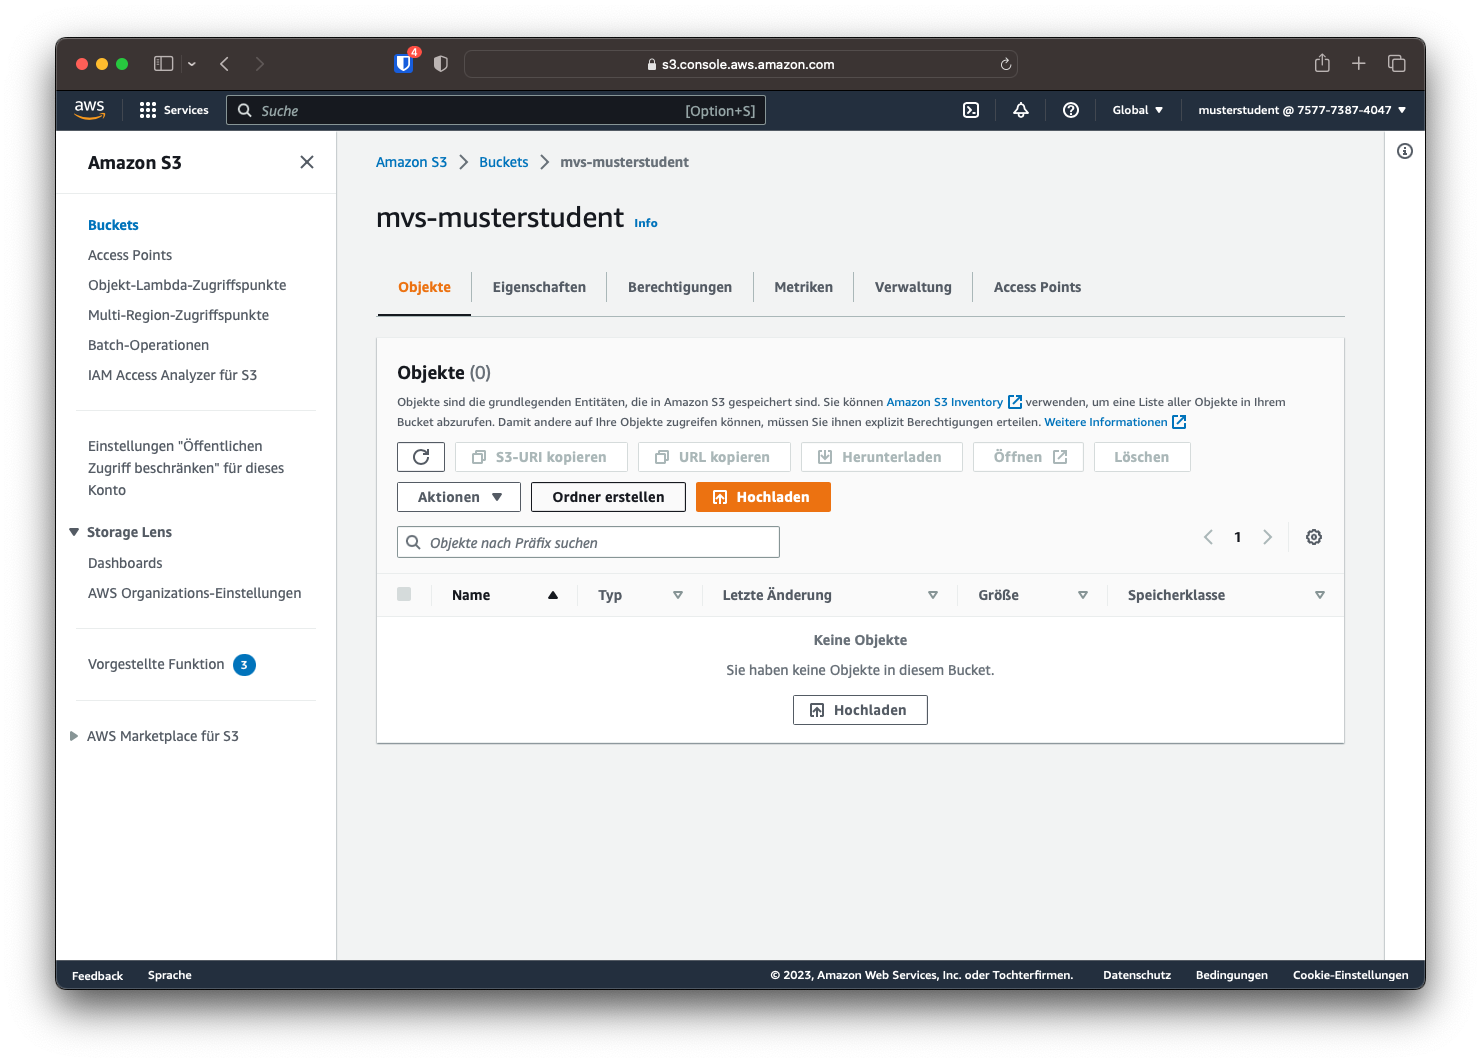
Task: Switch to the Berechtigungen tab
Action: pos(680,287)
